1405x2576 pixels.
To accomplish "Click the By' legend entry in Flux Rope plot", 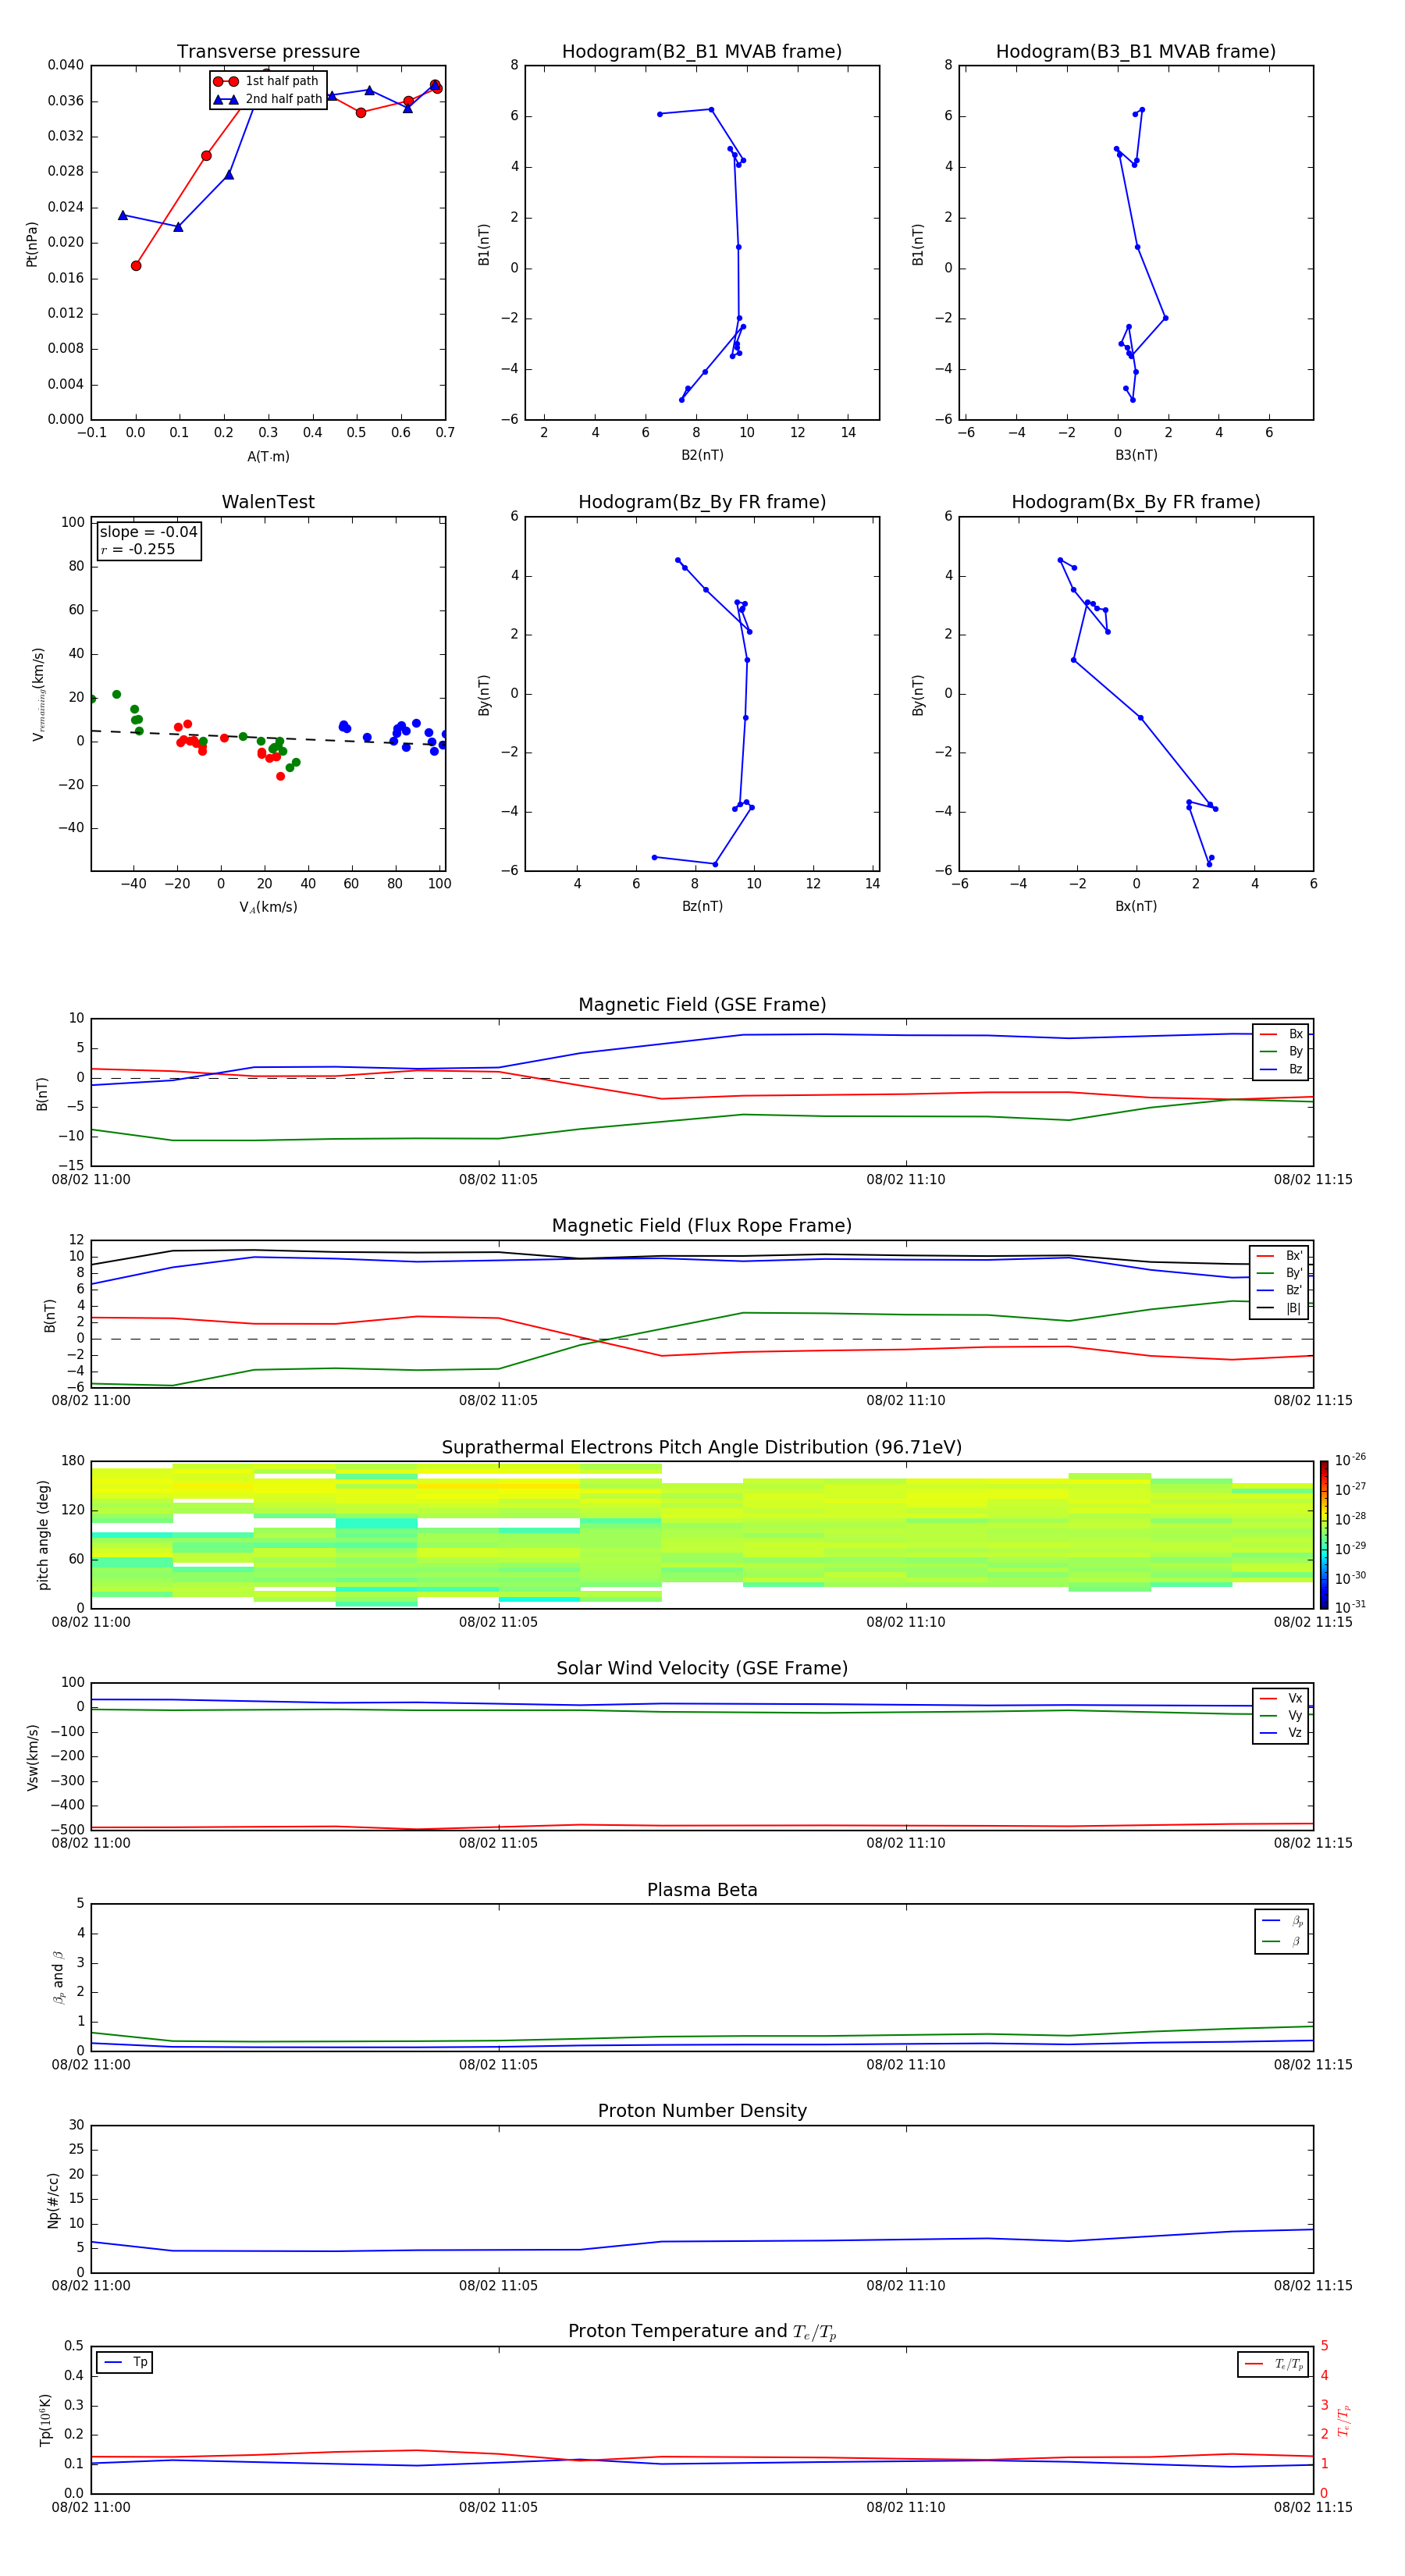I will coord(1280,1273).
